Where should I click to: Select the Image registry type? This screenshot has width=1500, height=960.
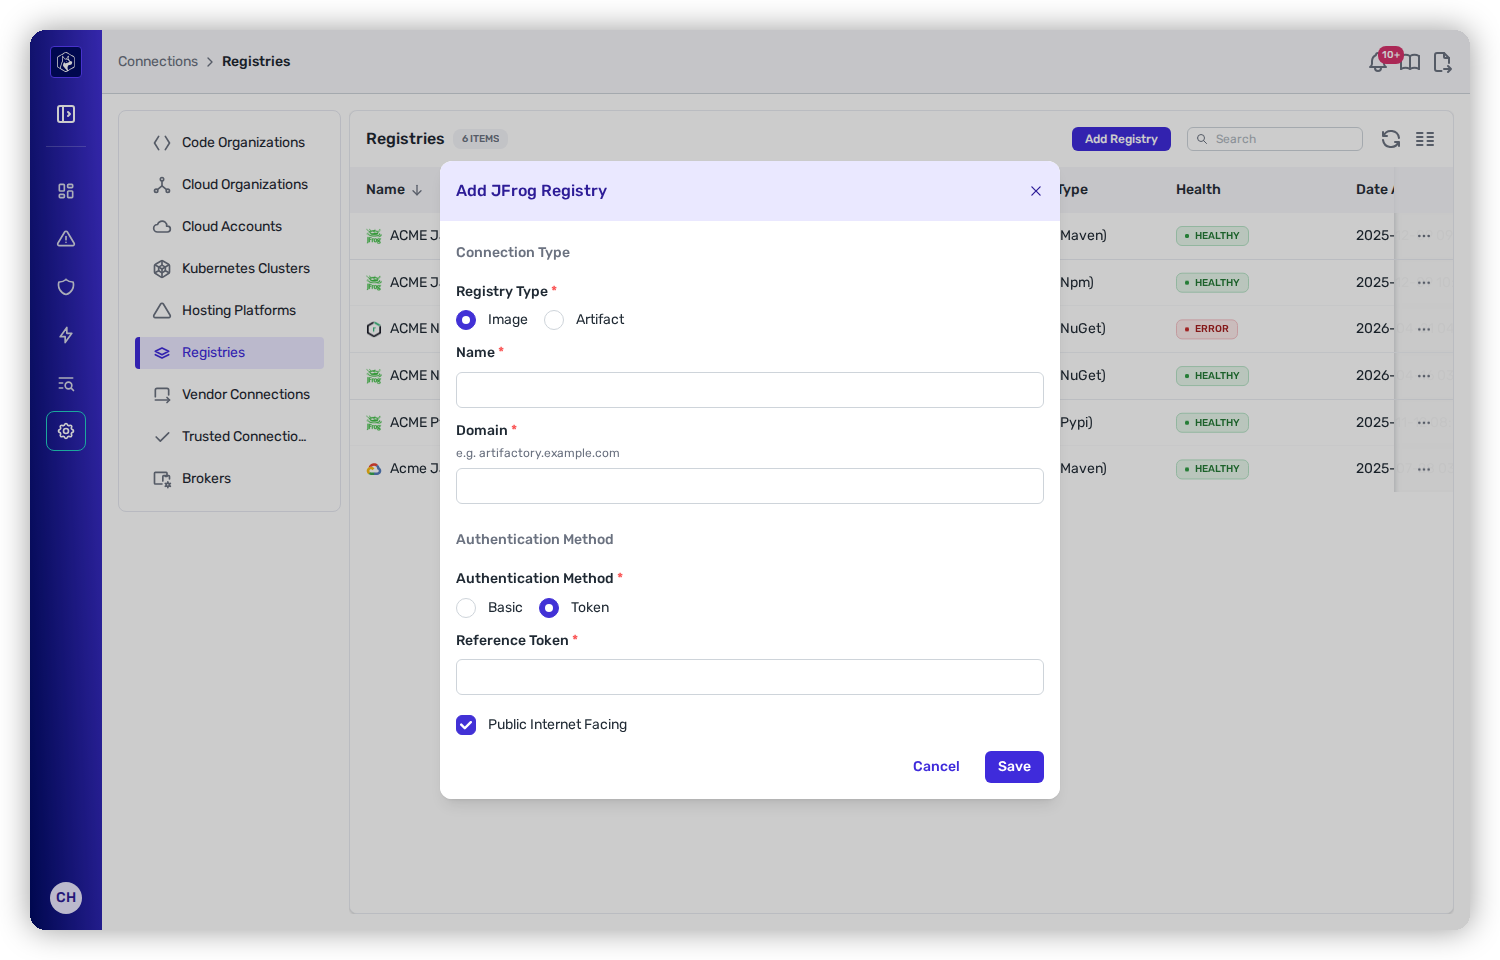[466, 320]
